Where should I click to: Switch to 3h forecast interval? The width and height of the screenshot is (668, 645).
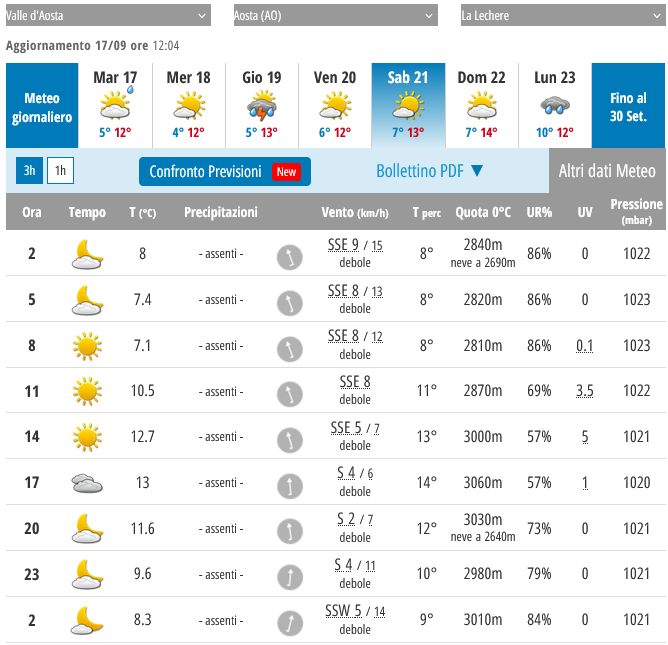(x=29, y=171)
